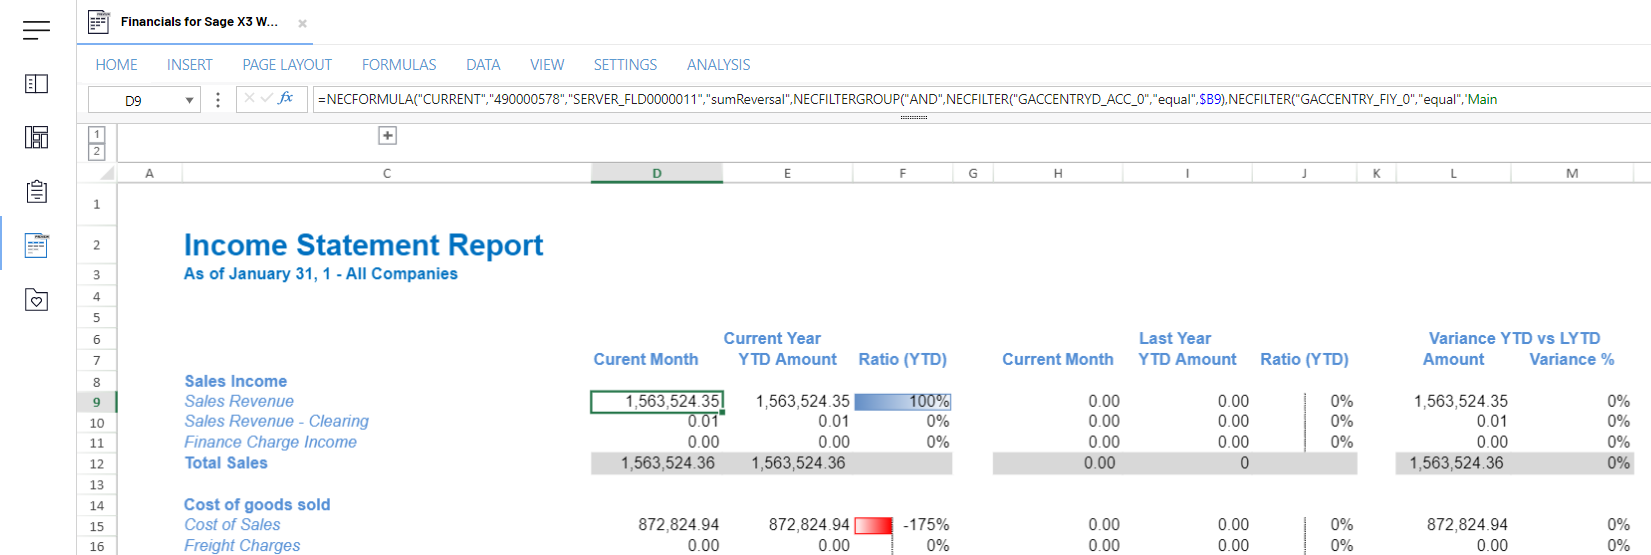Click the select-all corner of the grid
This screenshot has height=555, width=1651.
click(107, 173)
